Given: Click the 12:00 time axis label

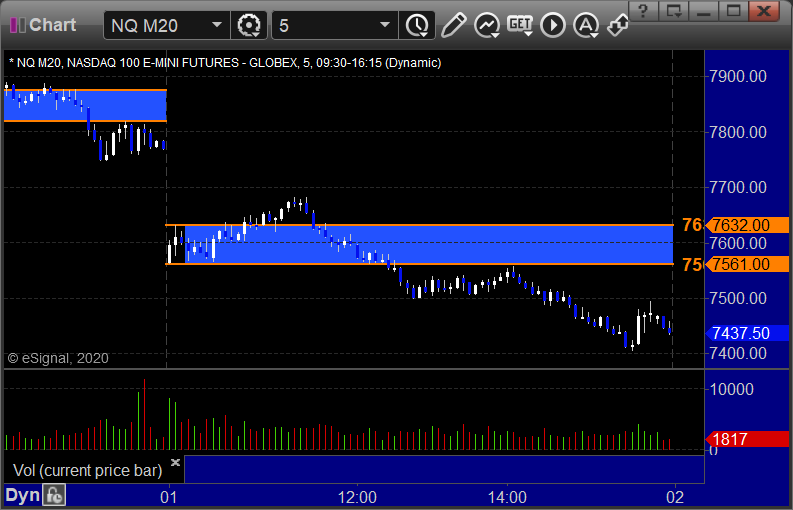Looking at the screenshot, I should pyautogui.click(x=357, y=497).
